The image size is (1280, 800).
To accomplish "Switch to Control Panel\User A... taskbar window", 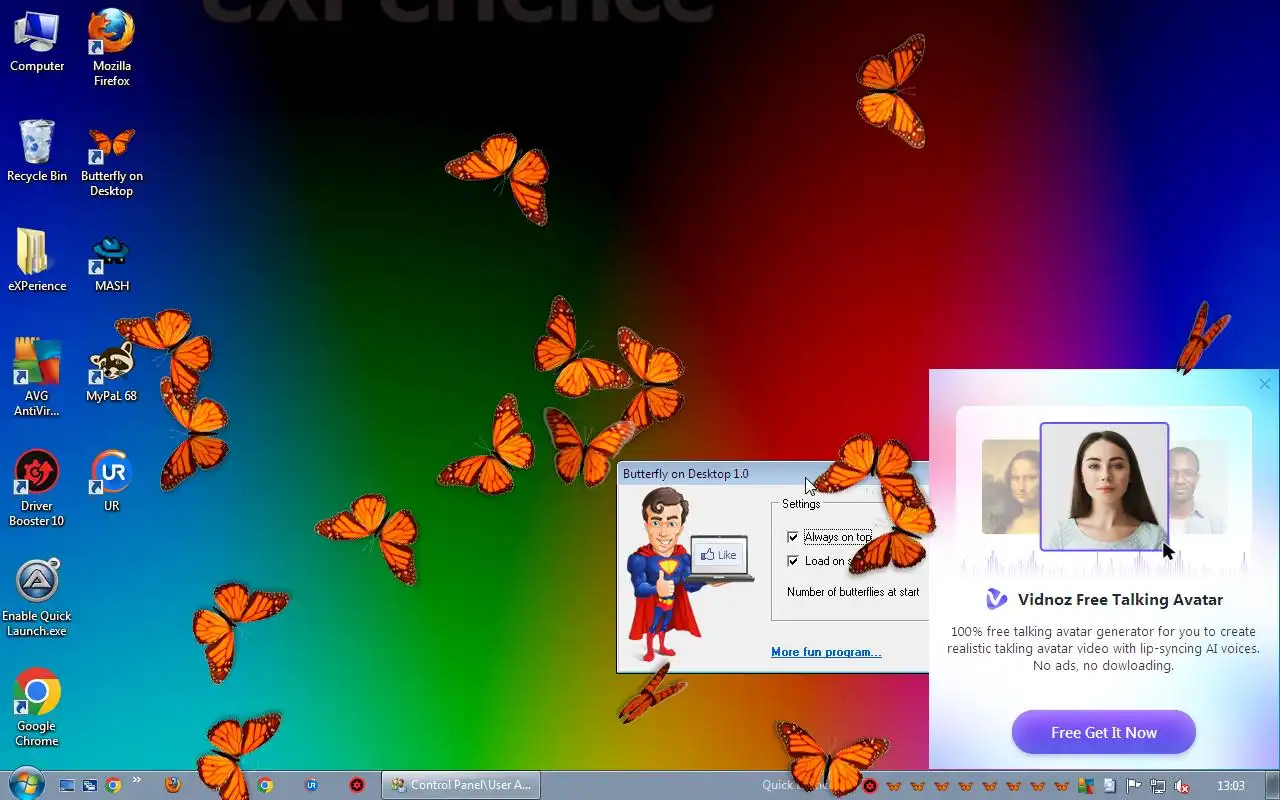I will [x=461, y=785].
